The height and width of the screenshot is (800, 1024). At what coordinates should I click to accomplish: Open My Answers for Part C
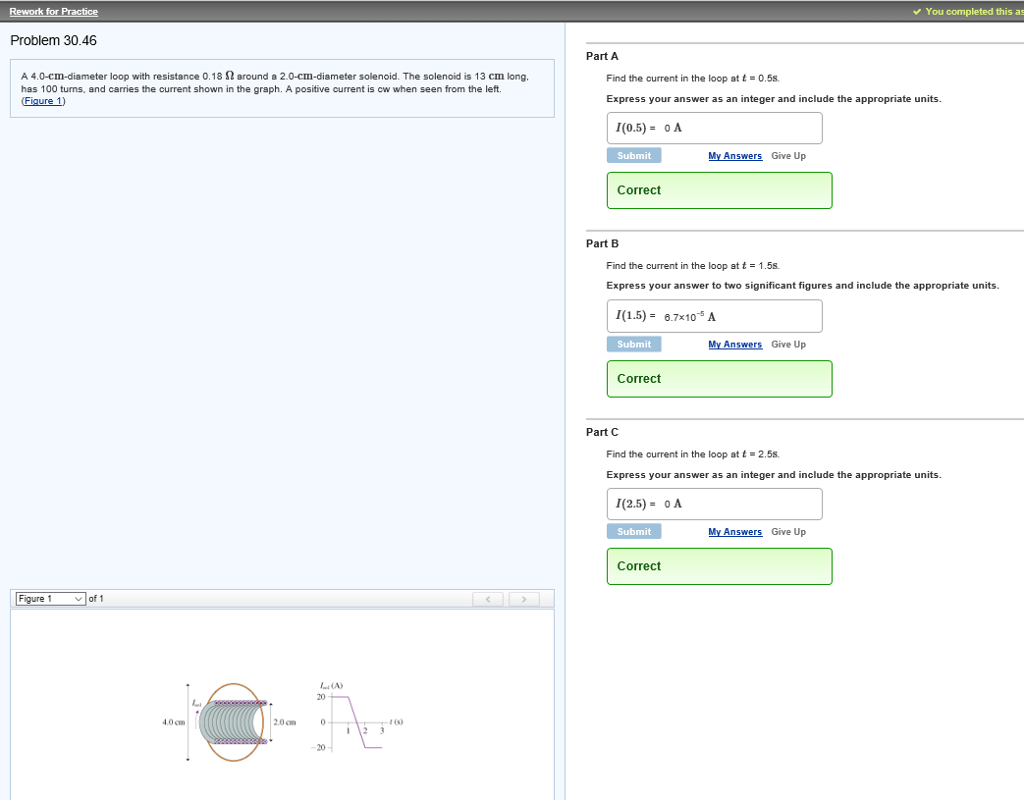[x=735, y=531]
